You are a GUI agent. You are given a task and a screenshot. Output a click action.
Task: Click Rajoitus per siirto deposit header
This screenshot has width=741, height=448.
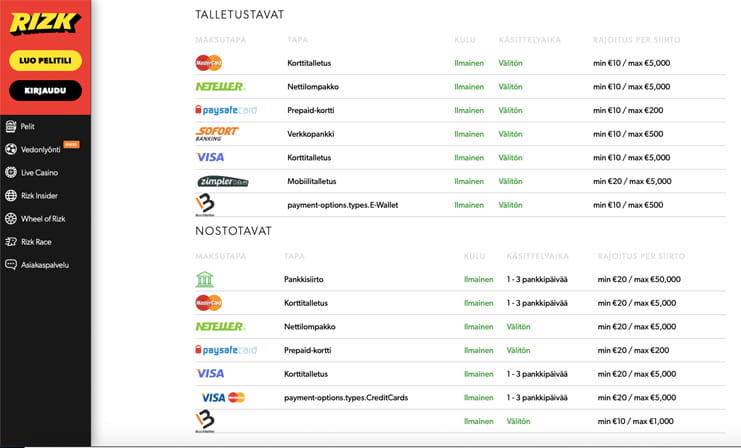pyautogui.click(x=637, y=40)
